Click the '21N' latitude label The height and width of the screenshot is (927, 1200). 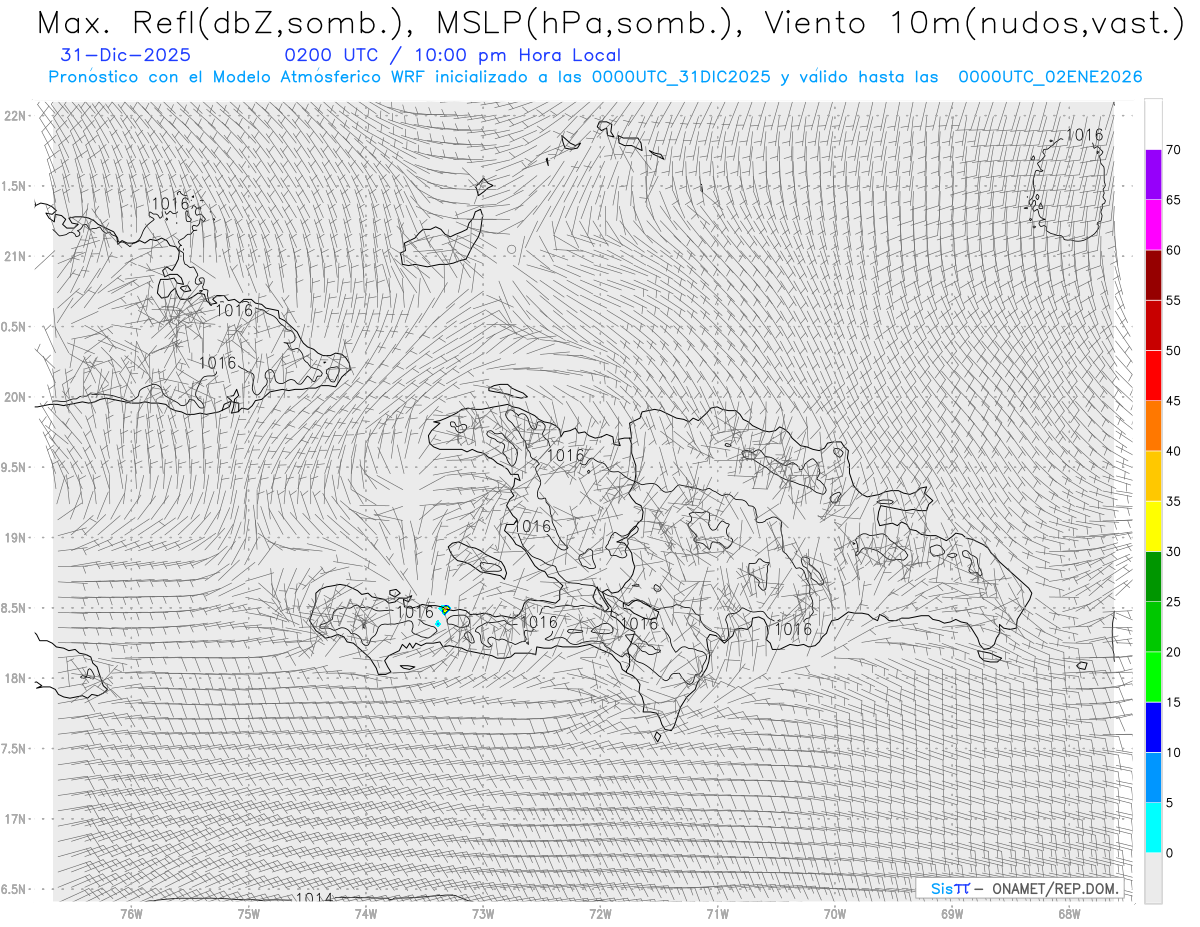(15, 256)
